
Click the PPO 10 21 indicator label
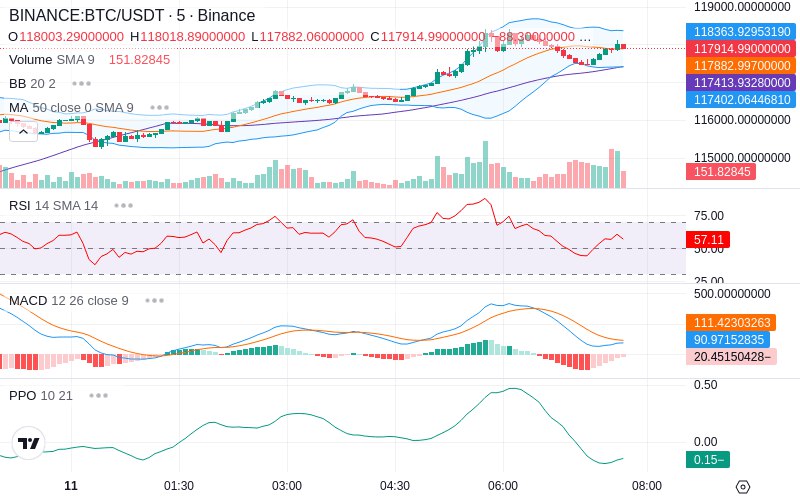tap(41, 395)
